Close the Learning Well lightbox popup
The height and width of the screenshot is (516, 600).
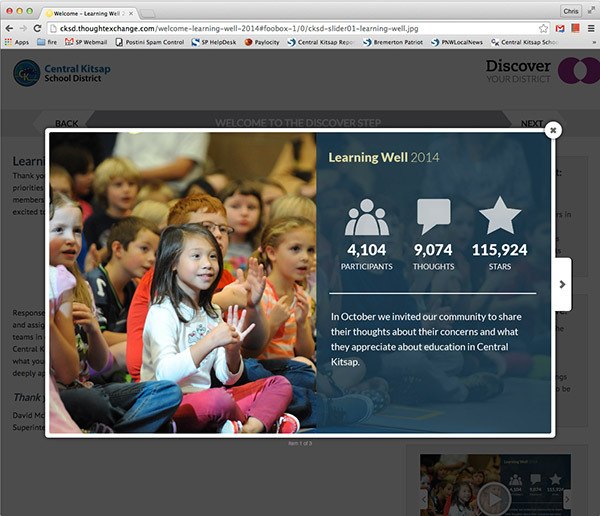tap(553, 129)
